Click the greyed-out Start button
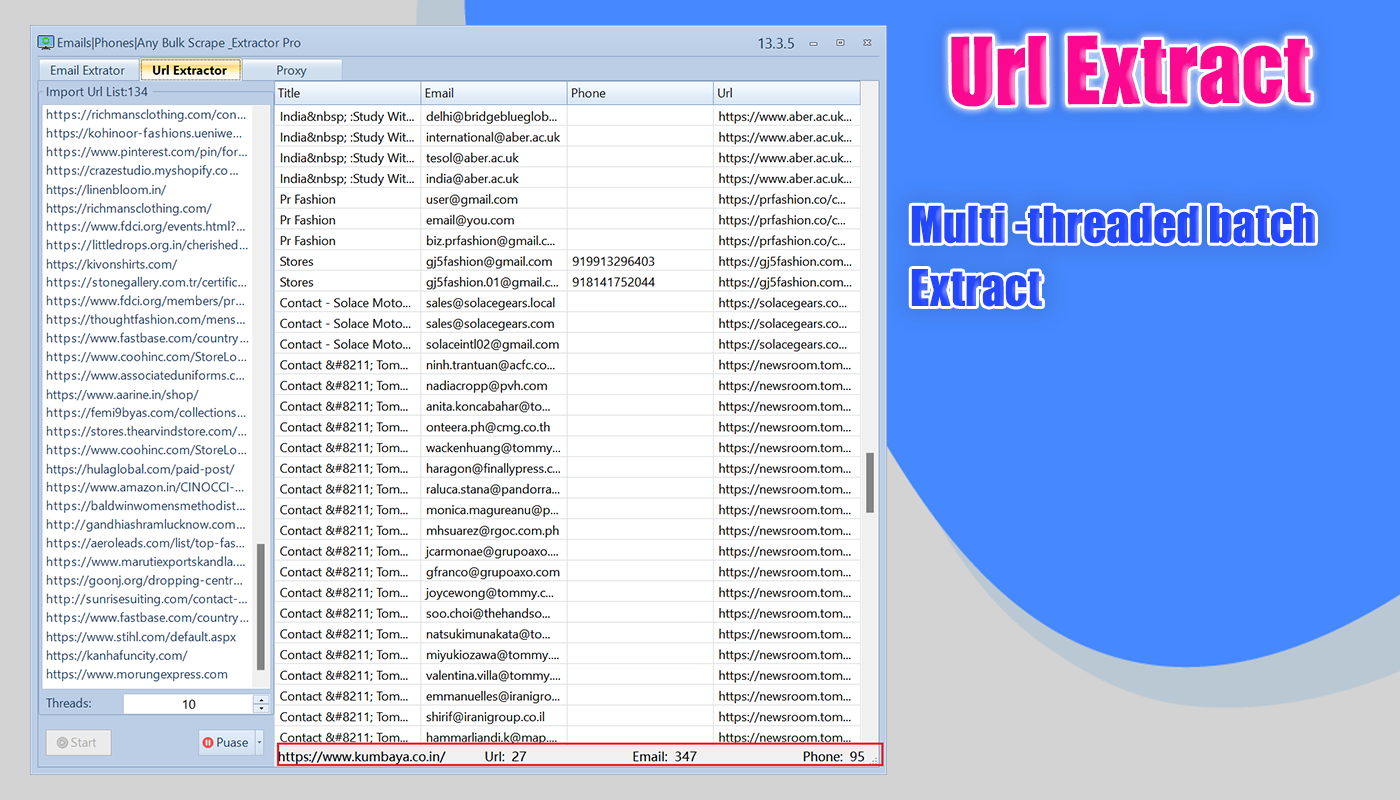The image size is (1400, 800). click(78, 743)
